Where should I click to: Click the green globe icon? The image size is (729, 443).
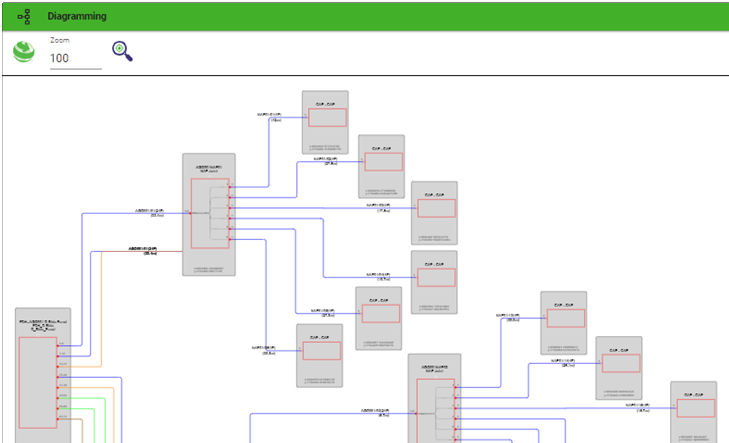24,52
